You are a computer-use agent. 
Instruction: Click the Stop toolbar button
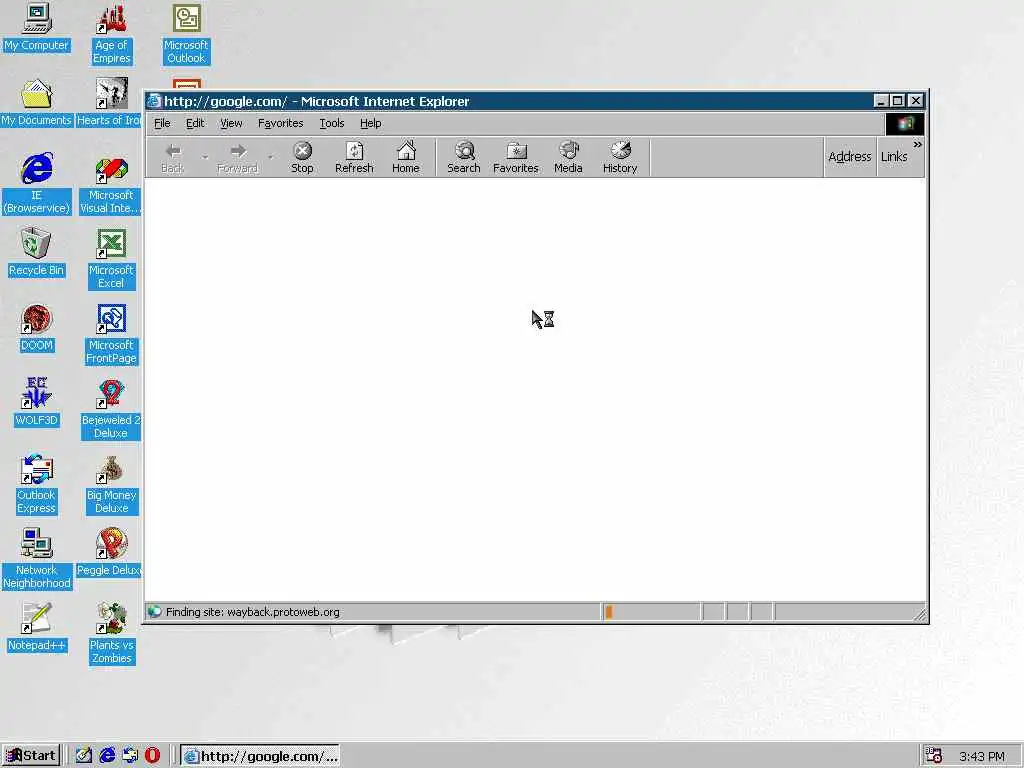(x=302, y=157)
